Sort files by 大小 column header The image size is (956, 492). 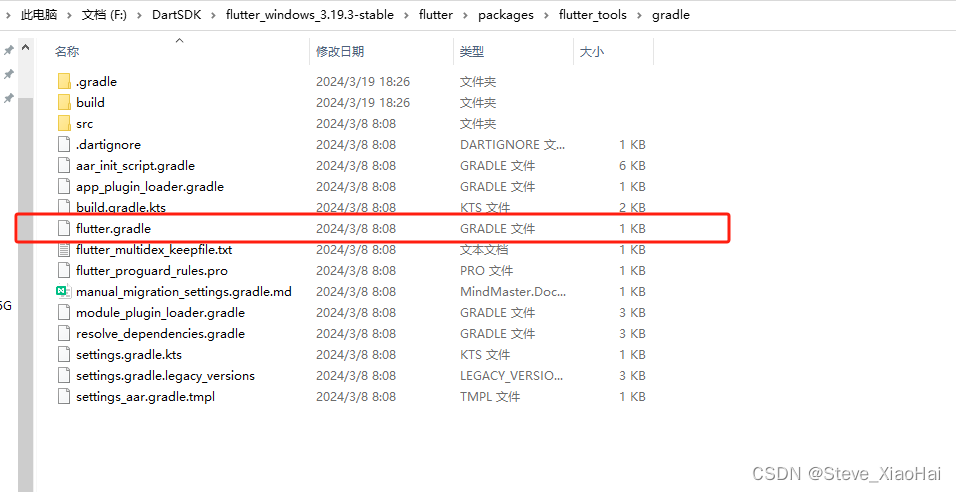(x=592, y=52)
